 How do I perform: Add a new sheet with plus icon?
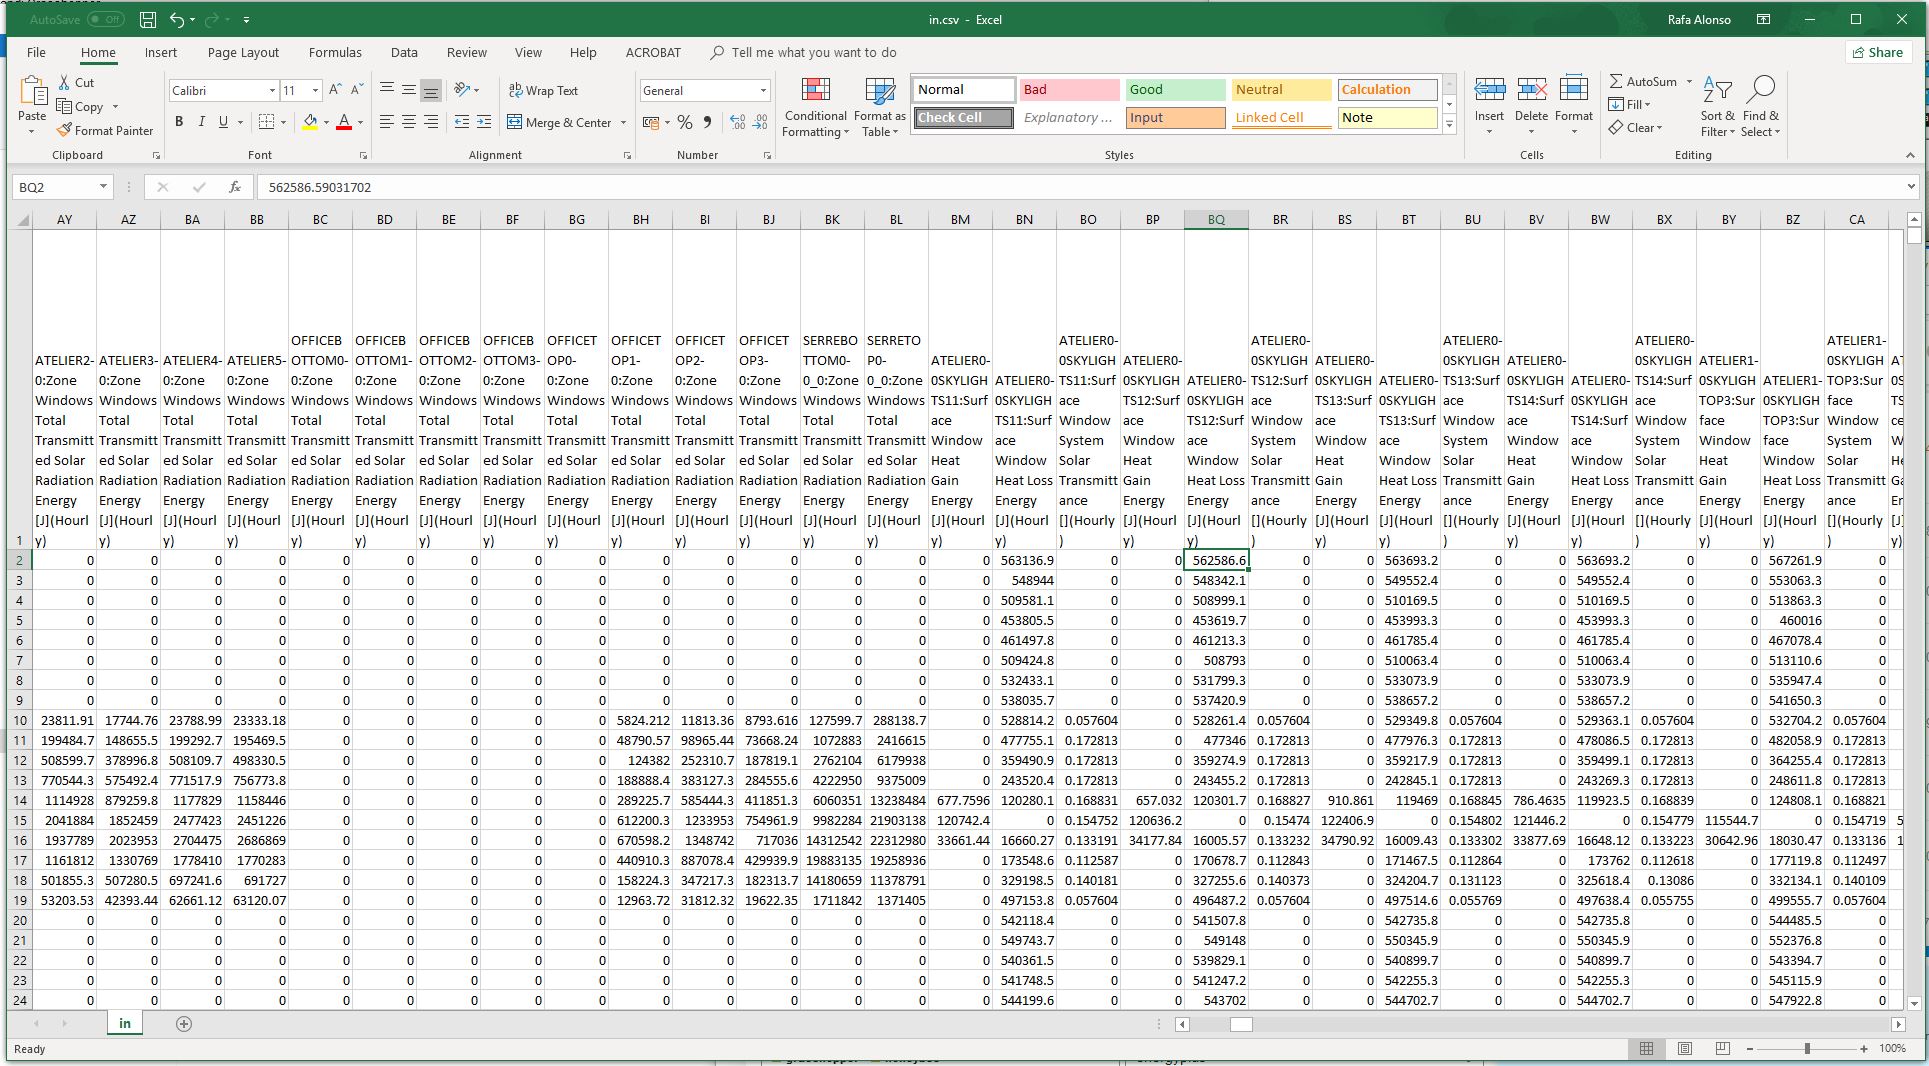pos(183,1024)
